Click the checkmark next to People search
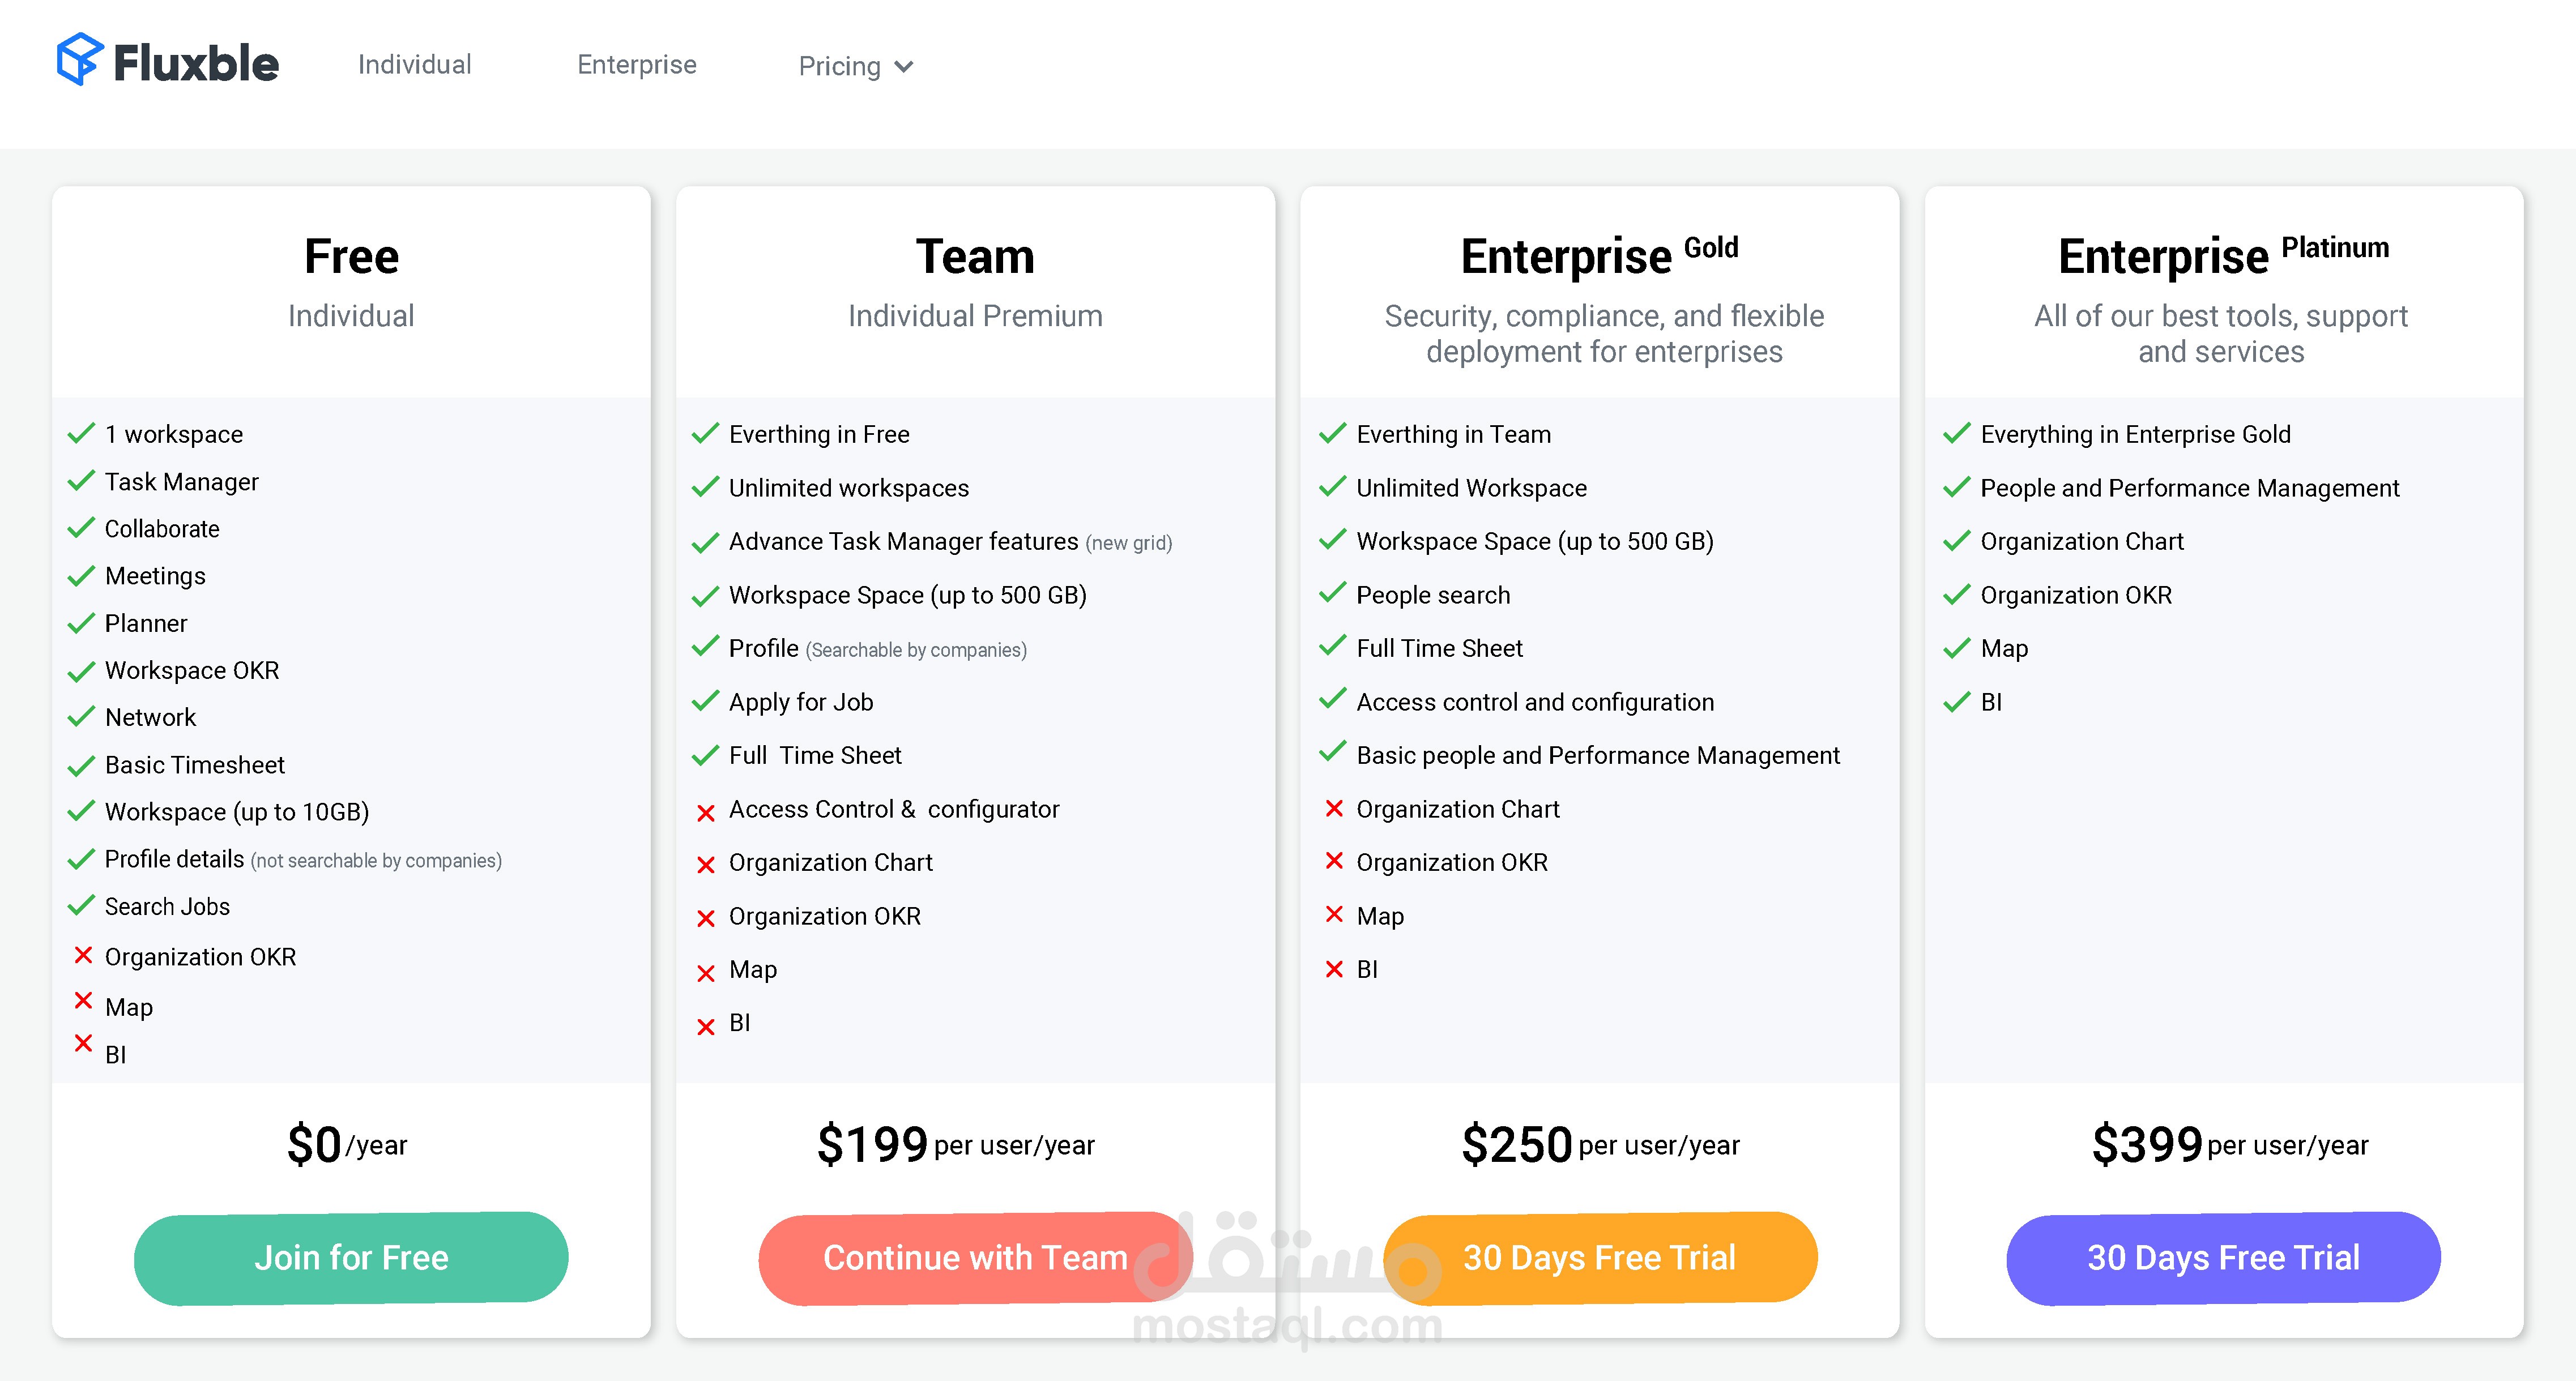The height and width of the screenshot is (1381, 2576). [1332, 593]
